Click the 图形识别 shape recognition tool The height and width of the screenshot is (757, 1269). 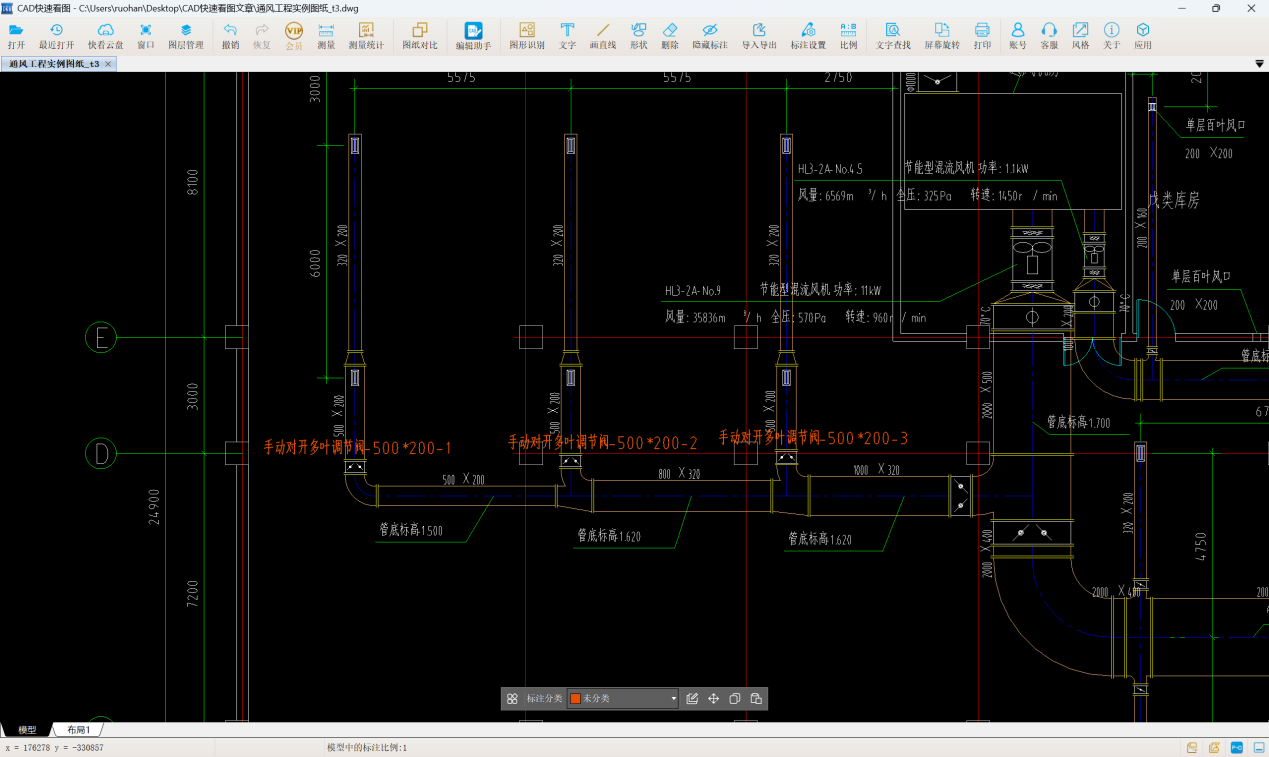(x=526, y=36)
